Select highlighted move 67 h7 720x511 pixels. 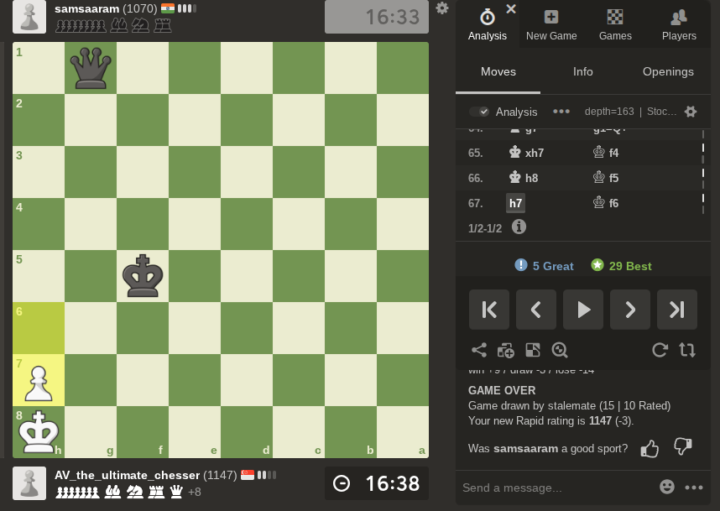pyautogui.click(x=515, y=203)
